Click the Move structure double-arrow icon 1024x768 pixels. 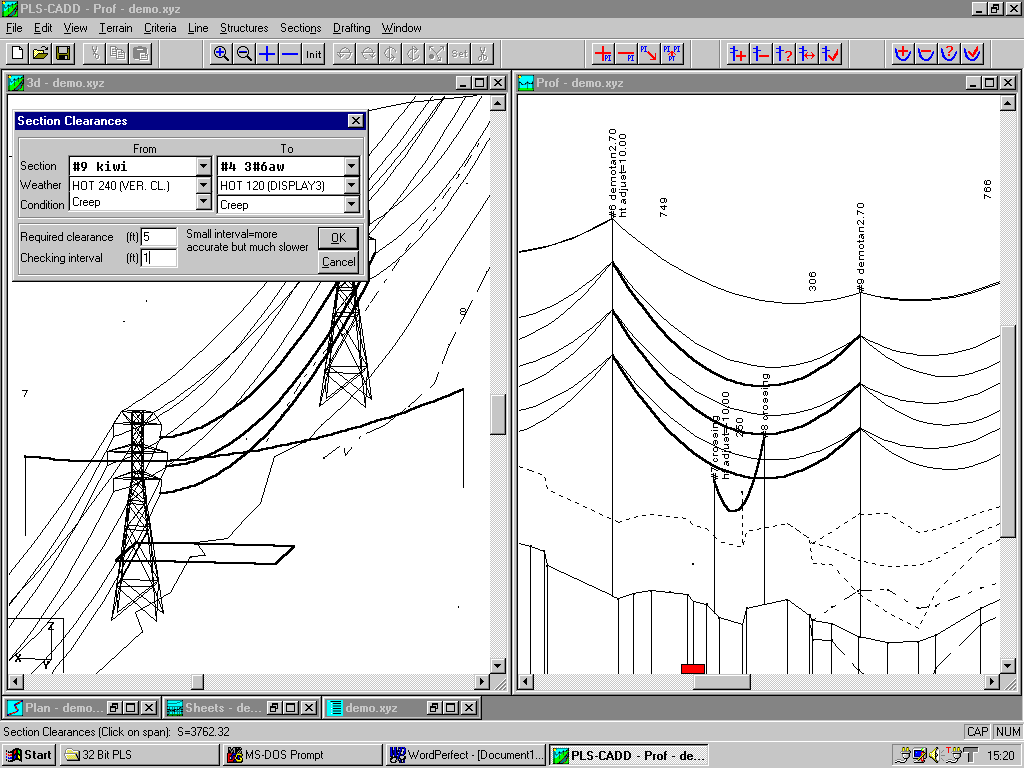(x=807, y=54)
